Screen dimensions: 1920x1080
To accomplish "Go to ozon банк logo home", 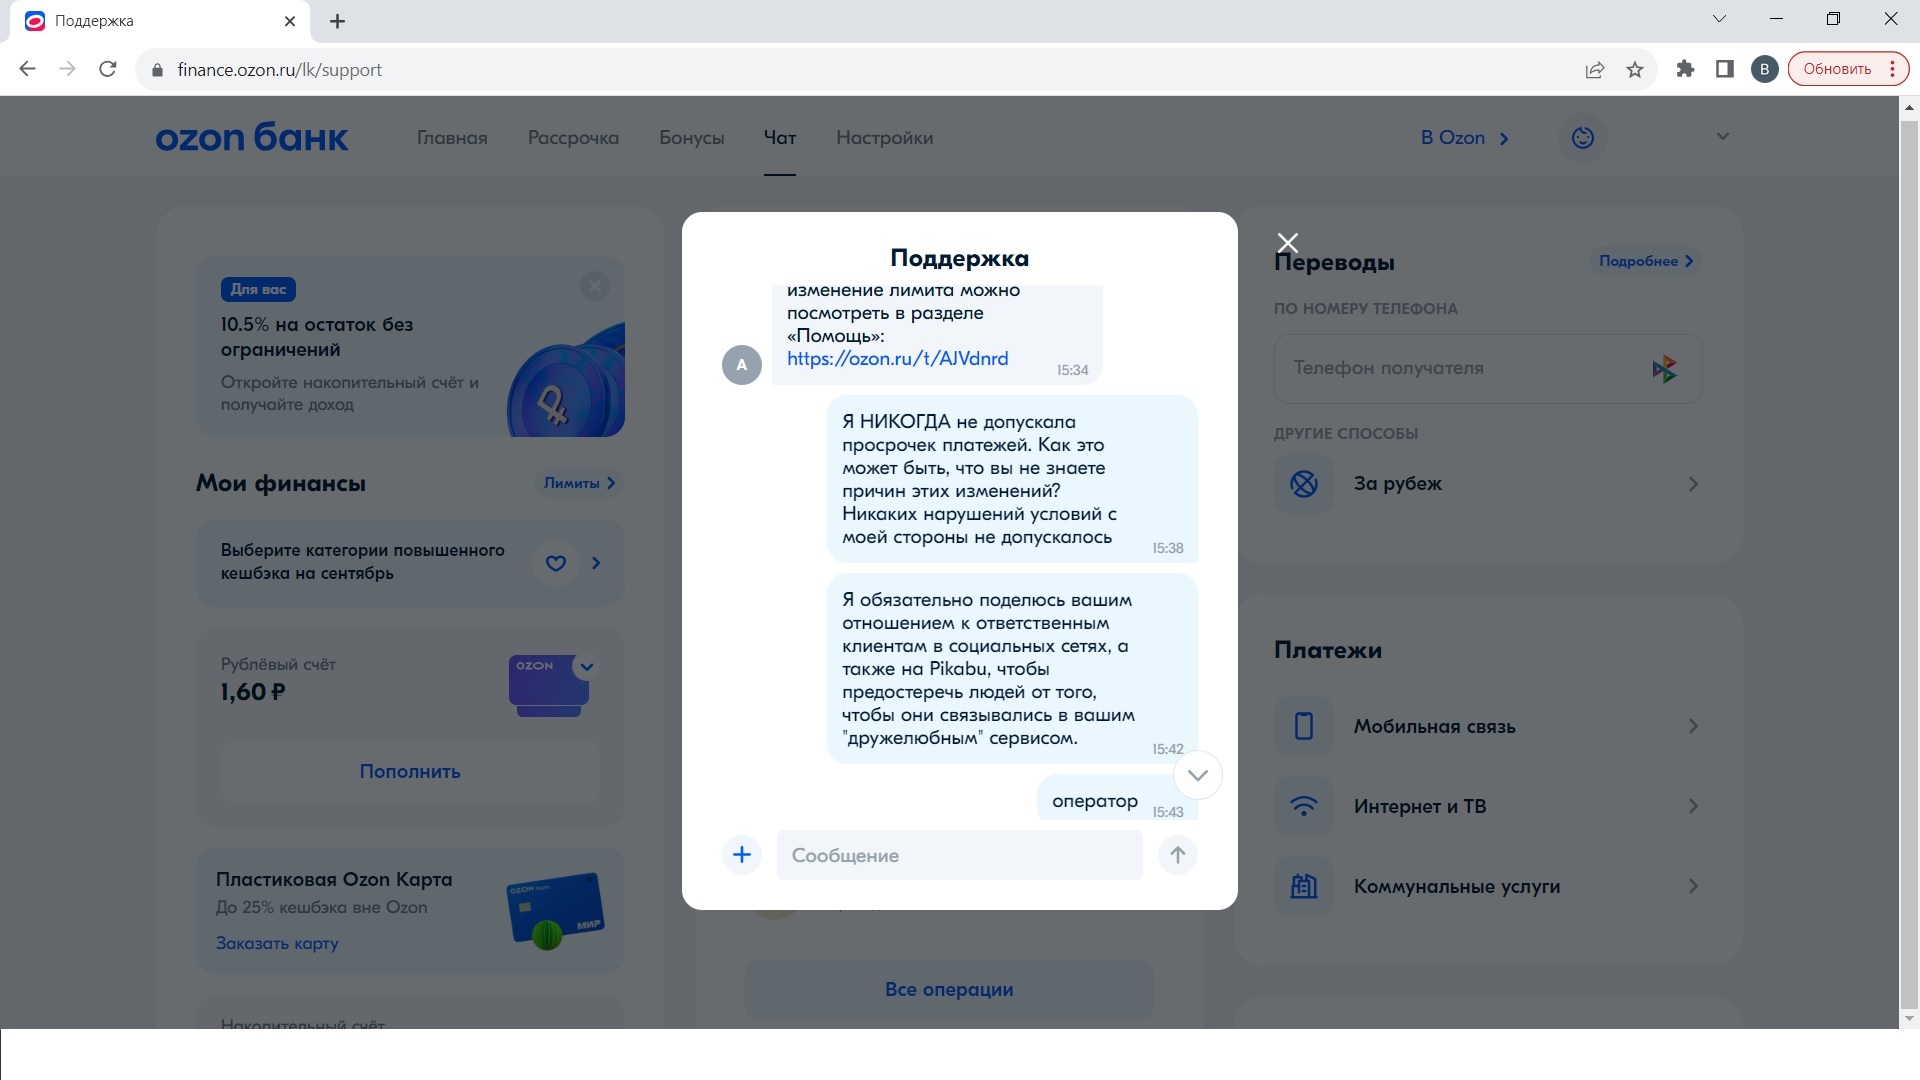I will (252, 137).
